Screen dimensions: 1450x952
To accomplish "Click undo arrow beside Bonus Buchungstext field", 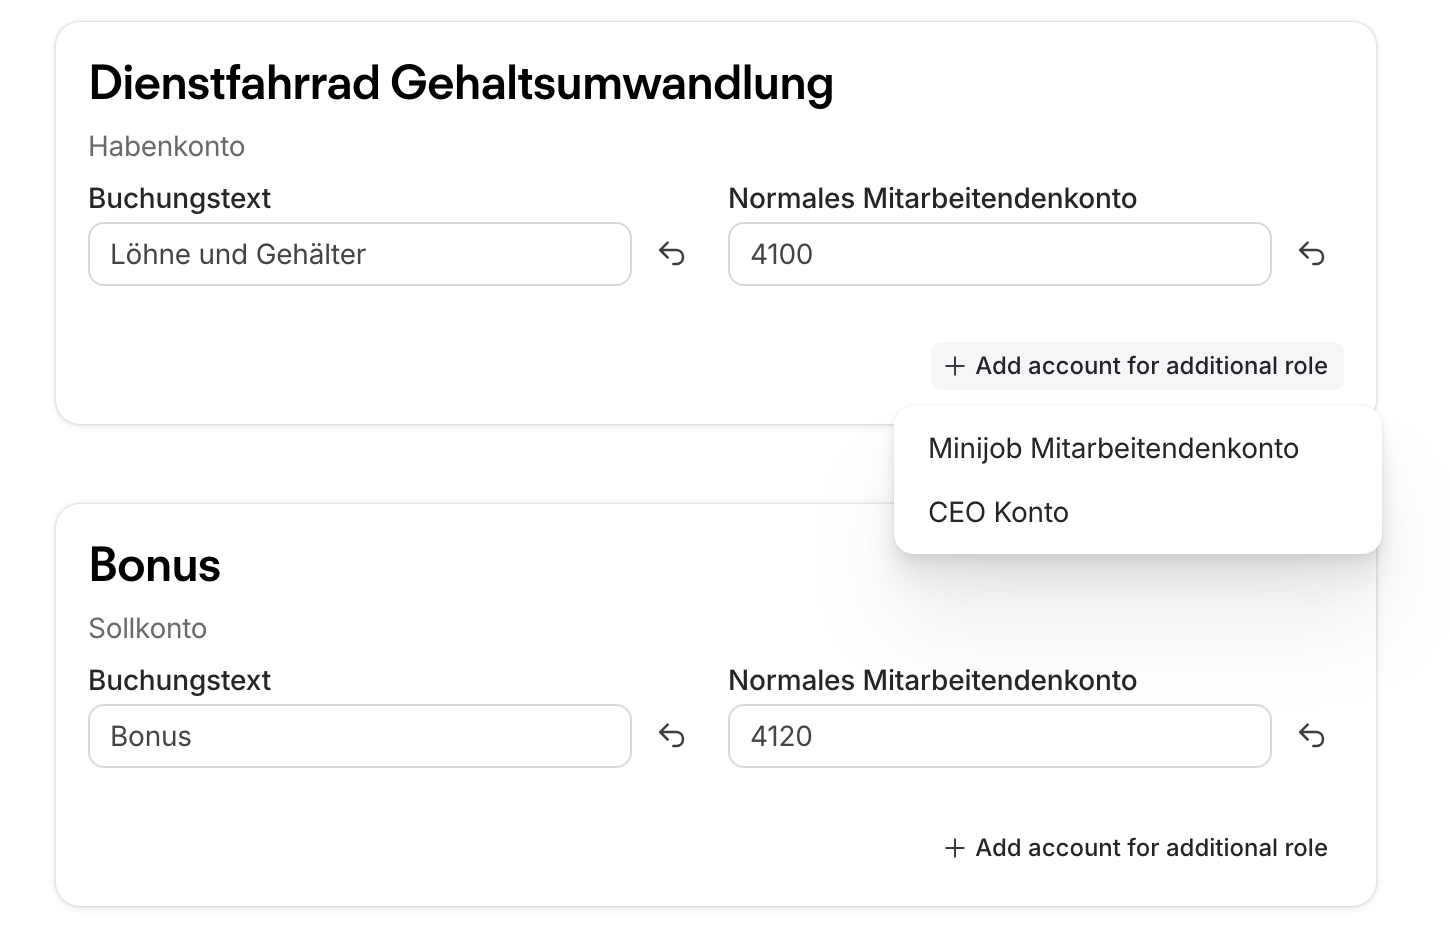I will pos(672,736).
